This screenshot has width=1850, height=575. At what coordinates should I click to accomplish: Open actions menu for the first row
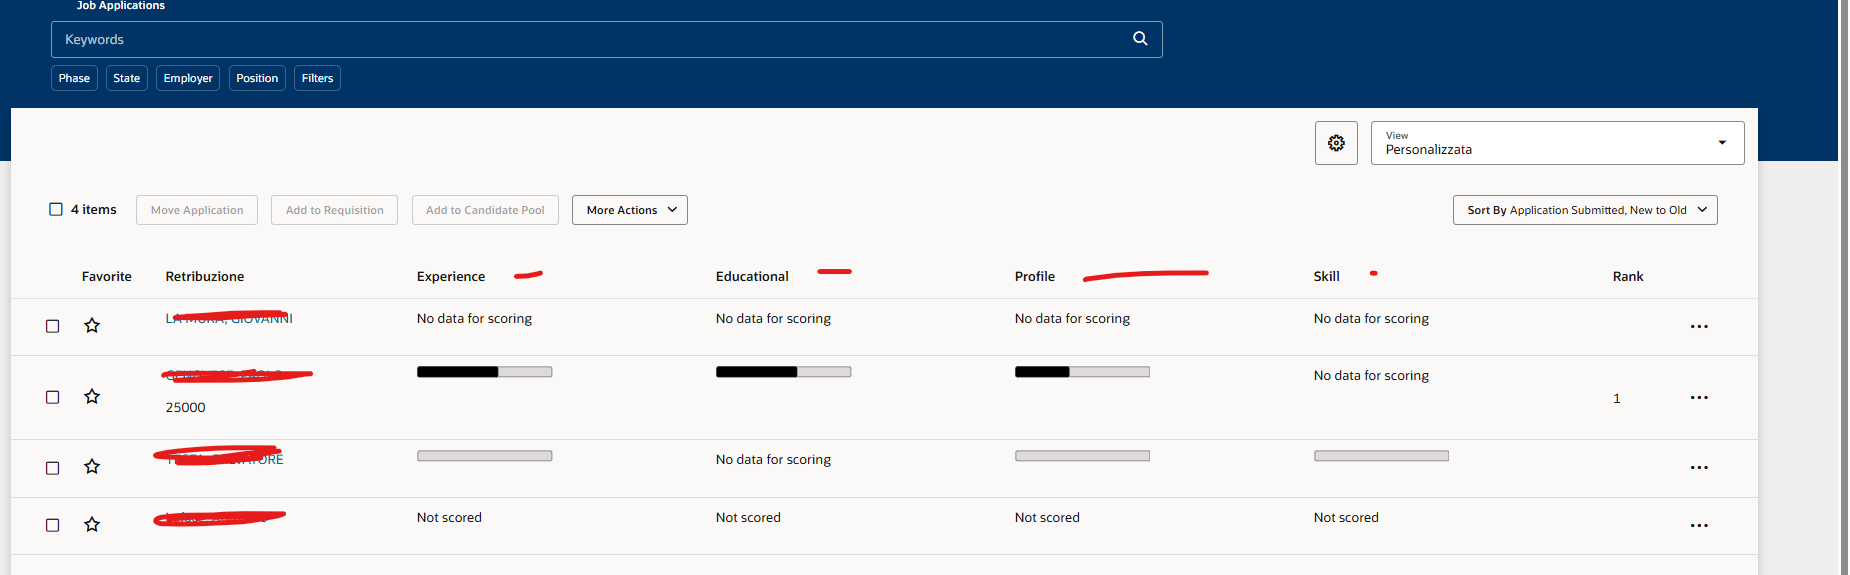(x=1699, y=327)
